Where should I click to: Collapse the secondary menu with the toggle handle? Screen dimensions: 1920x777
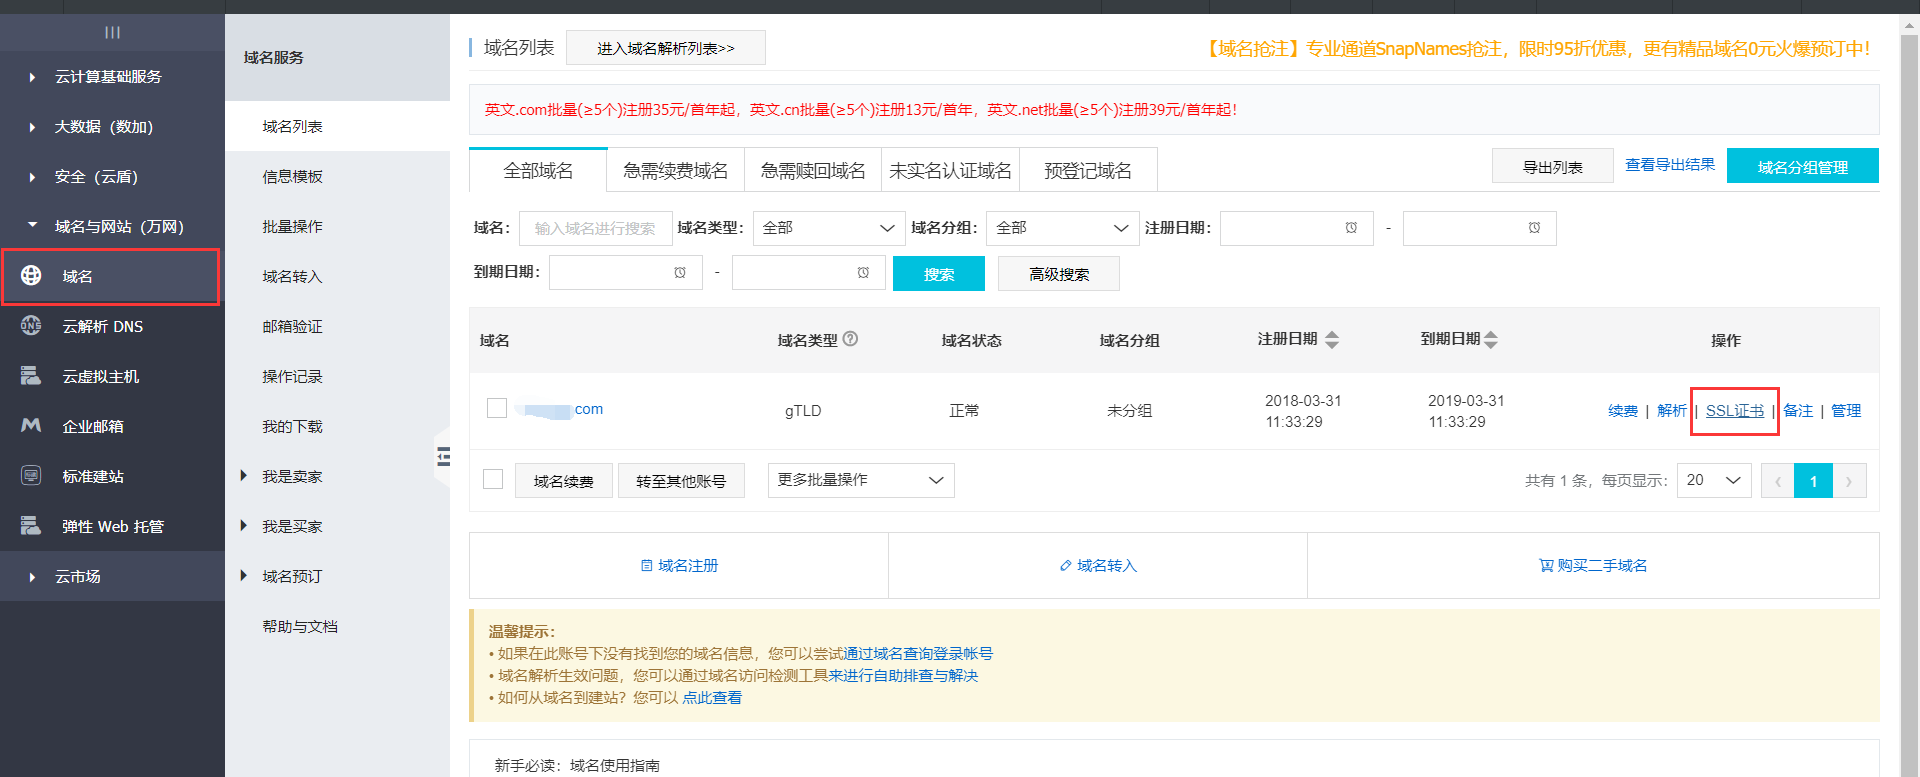pos(443,457)
